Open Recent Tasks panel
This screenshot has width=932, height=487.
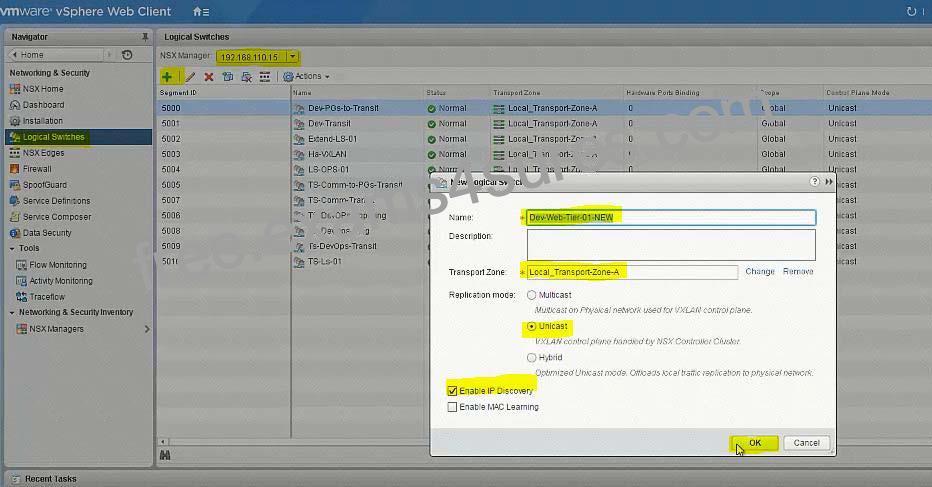click(x=51, y=479)
